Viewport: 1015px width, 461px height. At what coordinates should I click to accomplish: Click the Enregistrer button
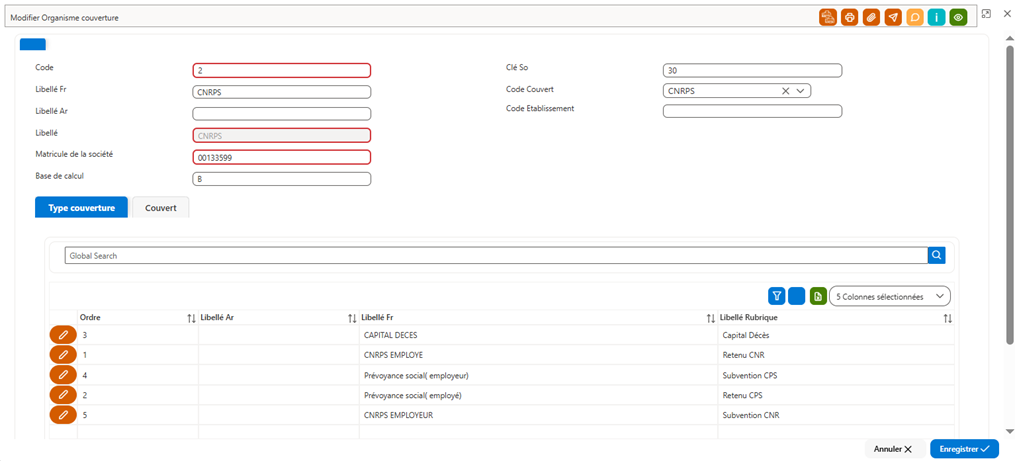(x=965, y=449)
